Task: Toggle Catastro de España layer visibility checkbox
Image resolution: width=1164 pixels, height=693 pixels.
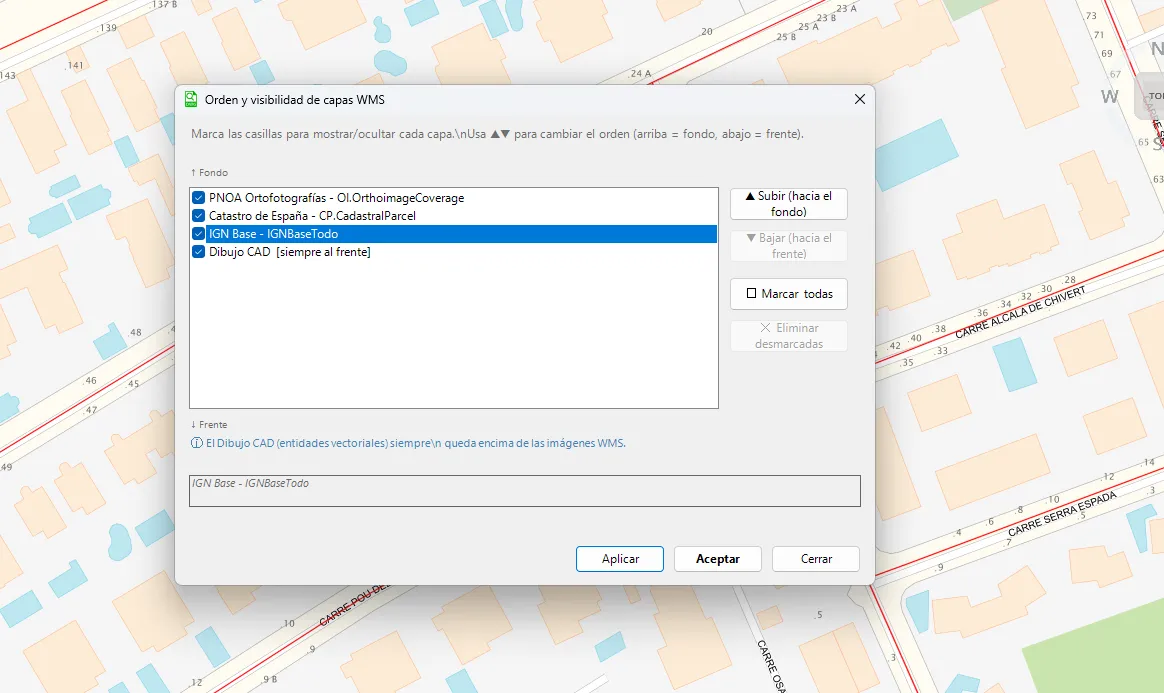Action: coord(198,215)
